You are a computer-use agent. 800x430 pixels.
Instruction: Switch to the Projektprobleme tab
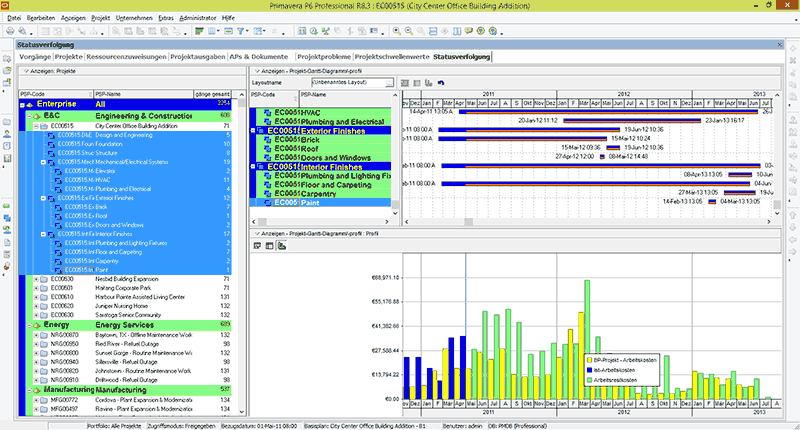click(x=324, y=57)
